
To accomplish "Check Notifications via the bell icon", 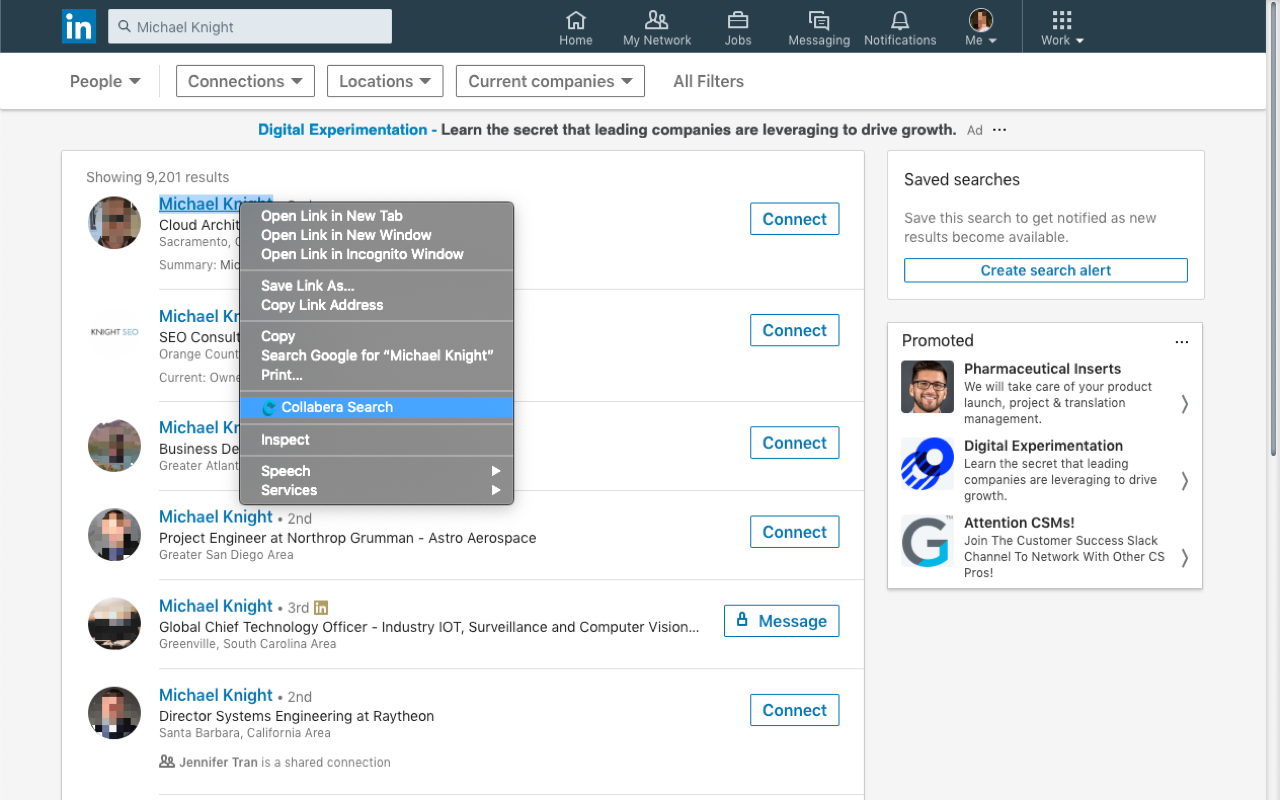I will [899, 27].
